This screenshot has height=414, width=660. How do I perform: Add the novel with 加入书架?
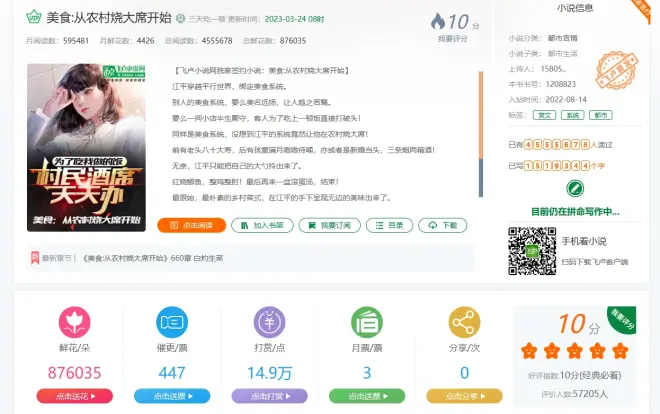point(262,226)
